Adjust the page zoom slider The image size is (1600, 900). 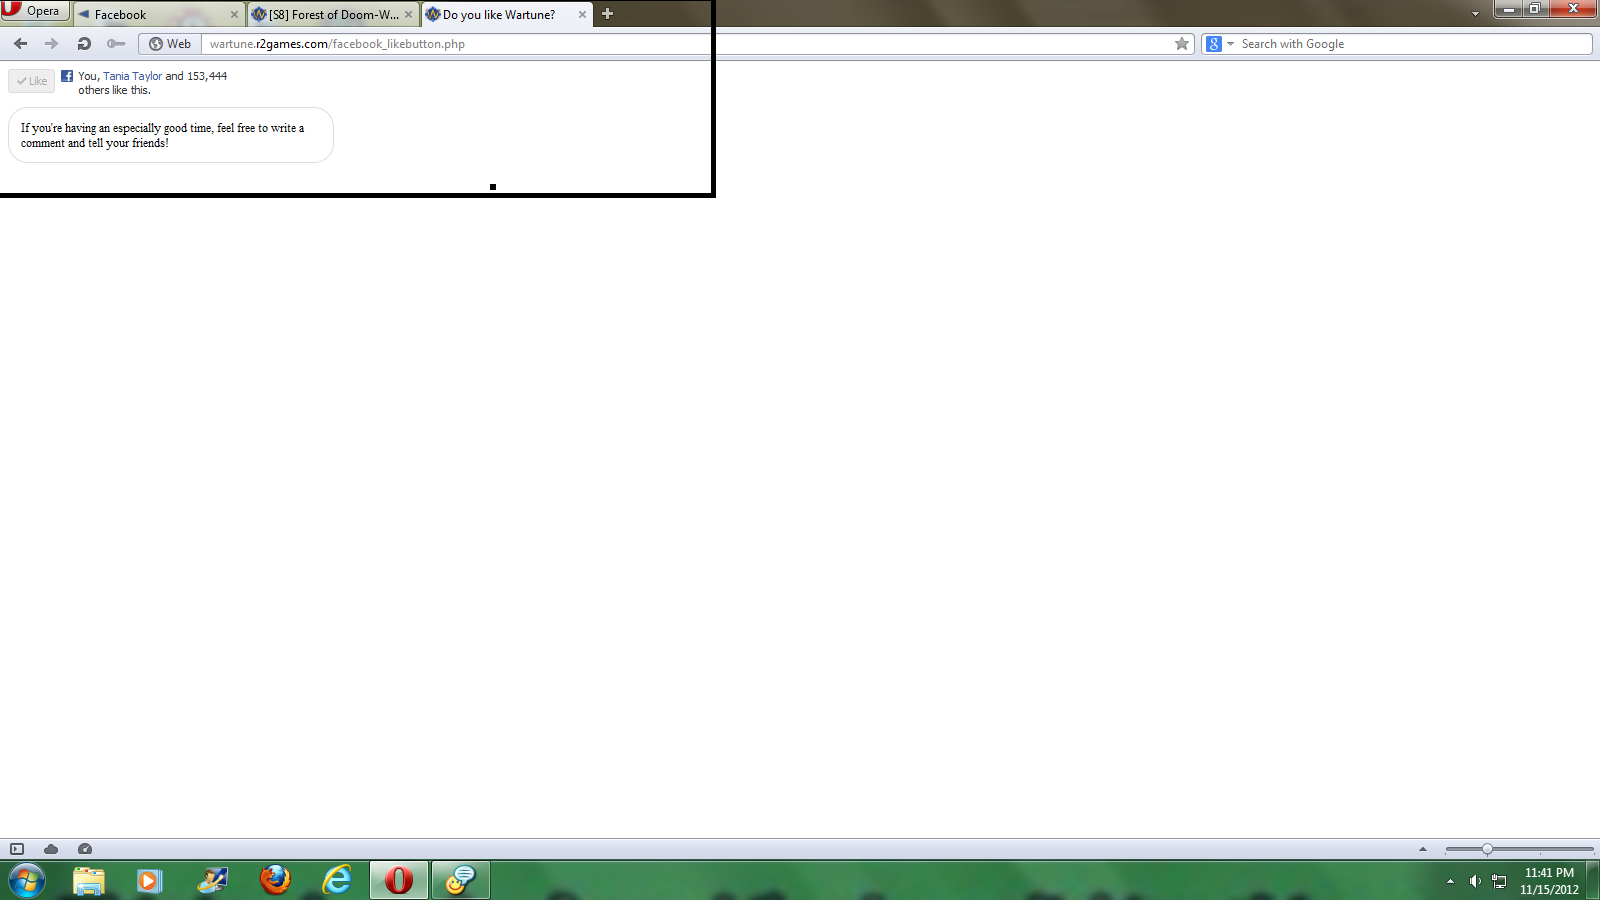(1487, 849)
